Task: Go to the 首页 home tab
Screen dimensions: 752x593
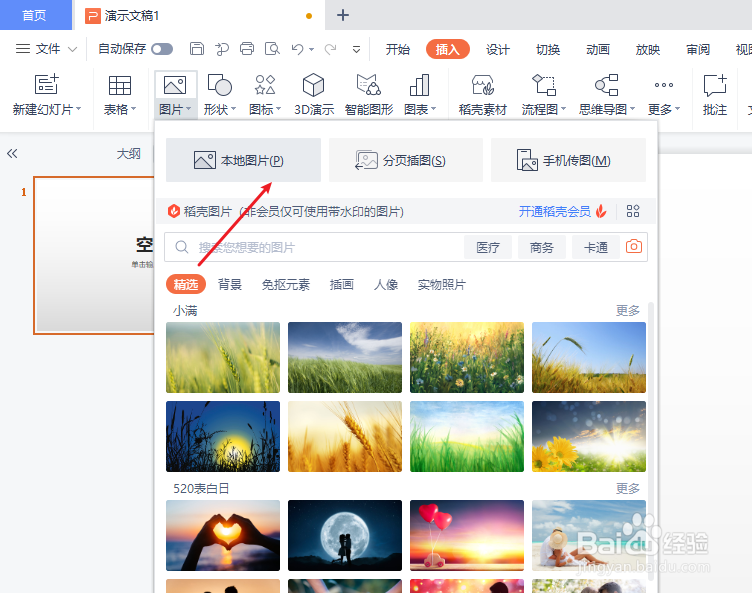Action: [35, 15]
